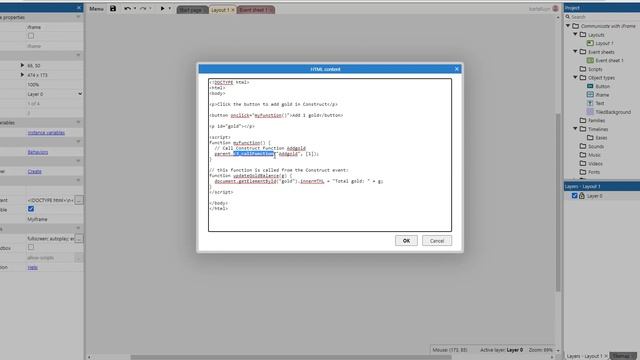Viewport: 640px width, 360px height.
Task: Click Active layer: Layer 0 status text
Action: pyautogui.click(x=501, y=350)
